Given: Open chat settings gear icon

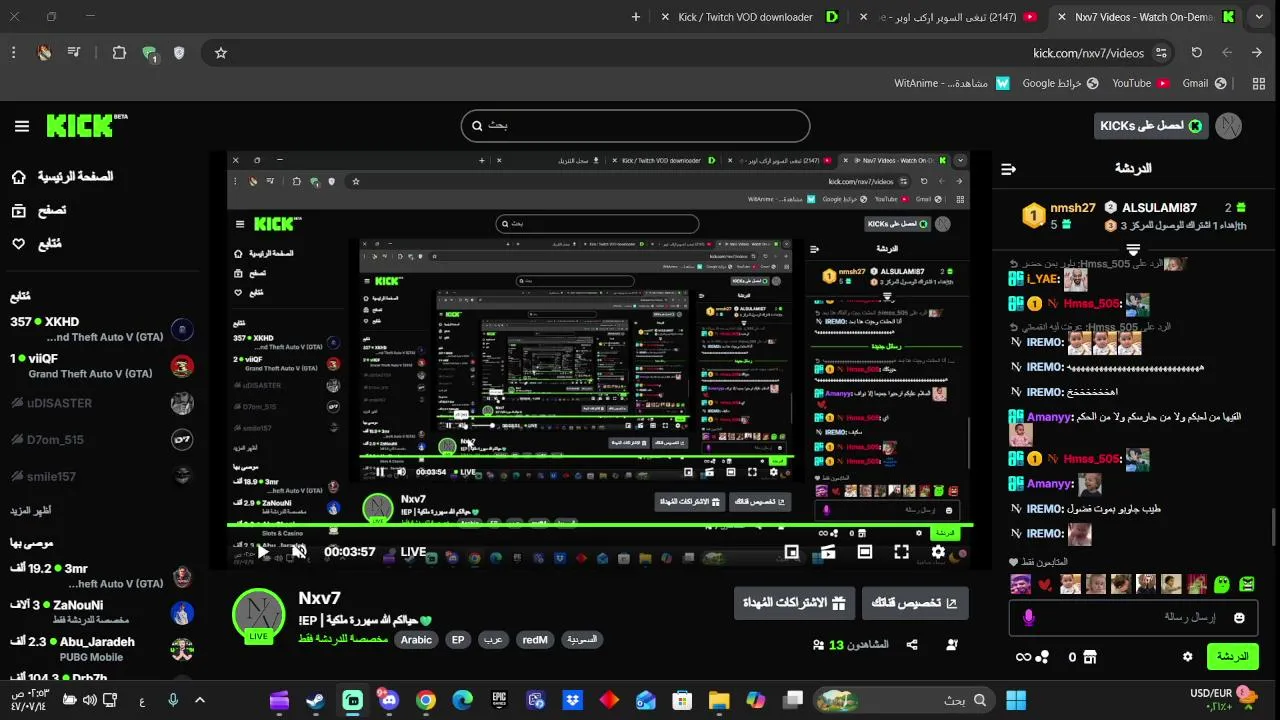Looking at the screenshot, I should coord(1187,657).
